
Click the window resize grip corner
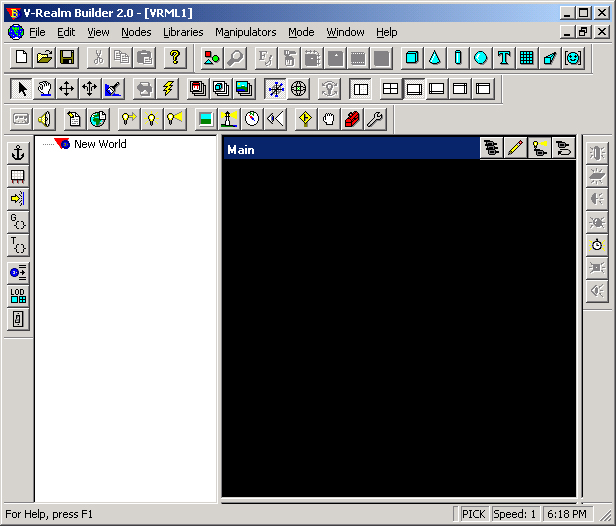click(x=605, y=515)
